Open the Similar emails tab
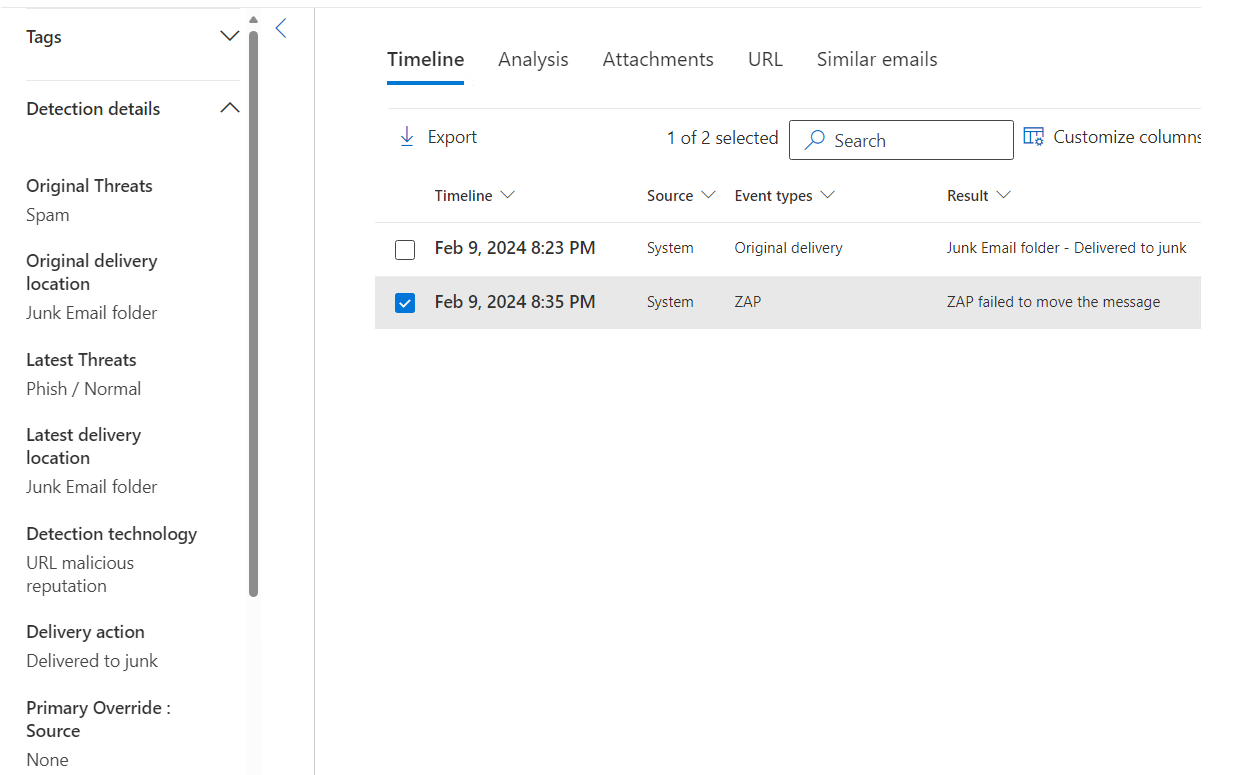The height and width of the screenshot is (775, 1251). (877, 59)
